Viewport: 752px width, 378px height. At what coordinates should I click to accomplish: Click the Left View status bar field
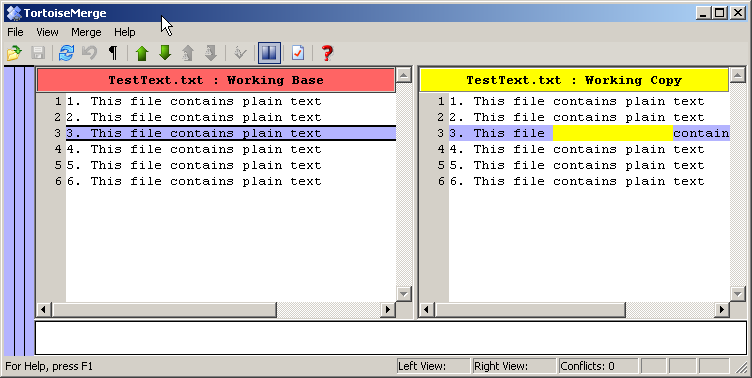[x=434, y=366]
